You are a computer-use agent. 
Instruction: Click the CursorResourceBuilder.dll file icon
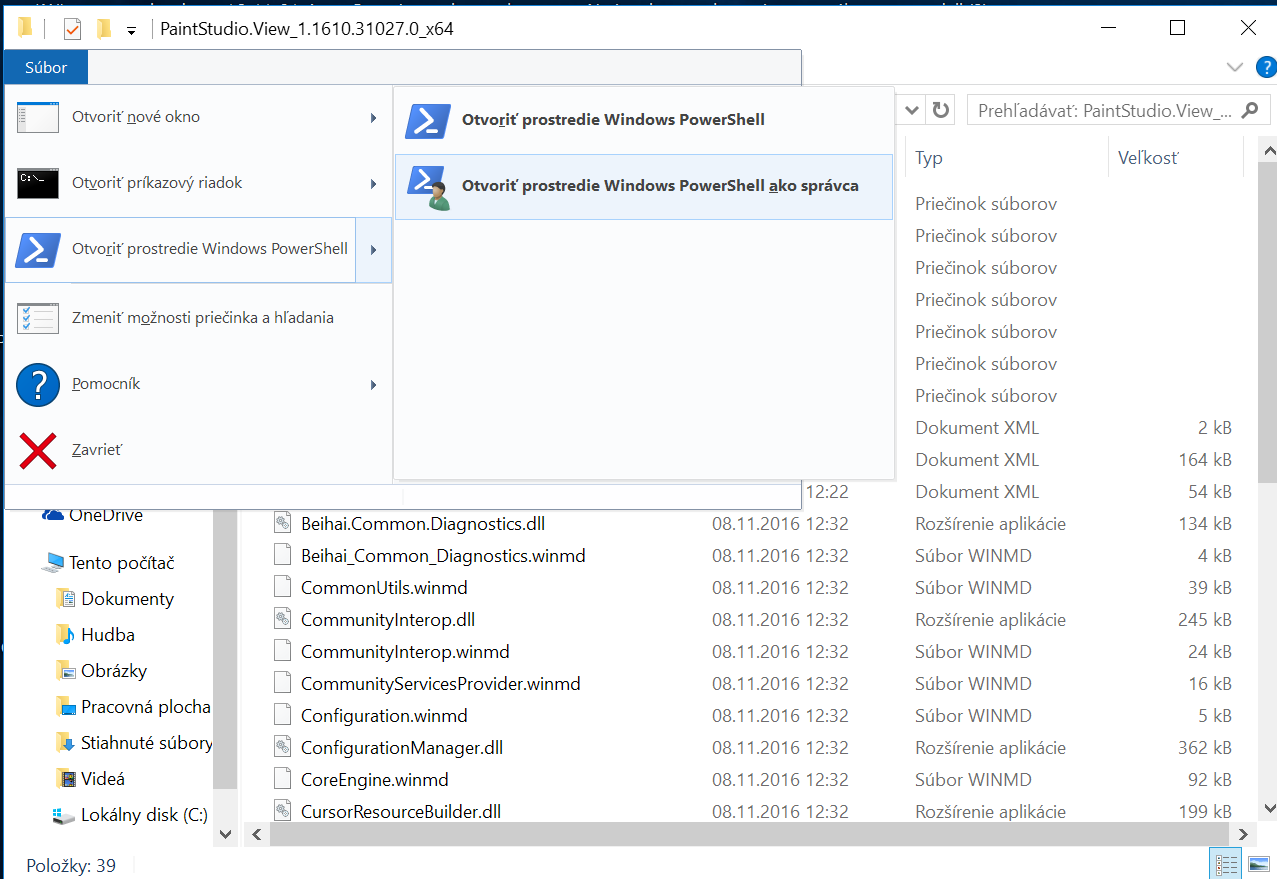click(282, 811)
